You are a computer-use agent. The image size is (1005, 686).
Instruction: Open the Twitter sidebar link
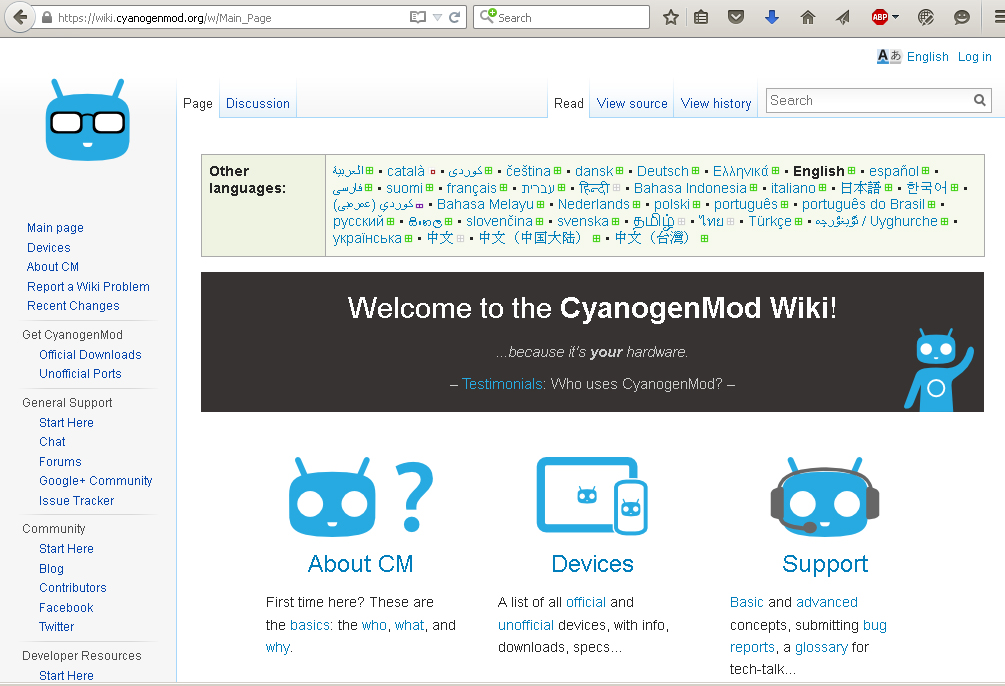click(56, 627)
